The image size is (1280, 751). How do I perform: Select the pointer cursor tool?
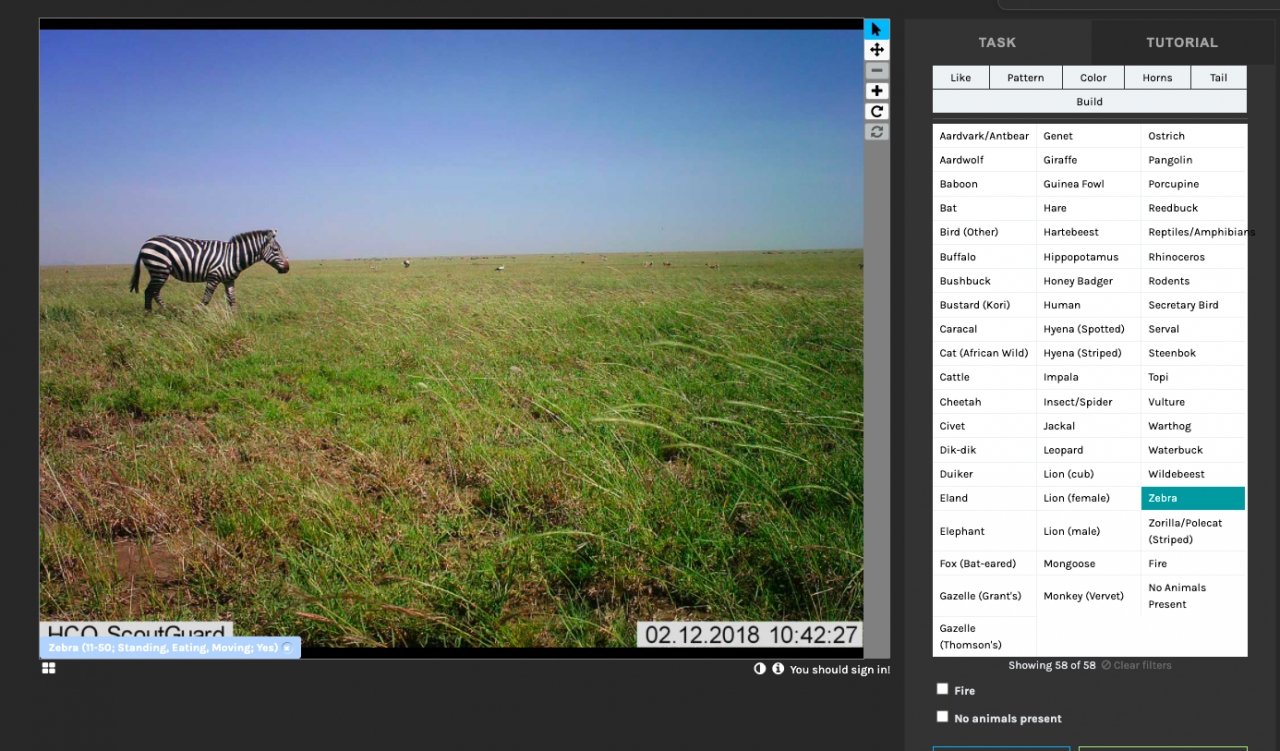click(x=877, y=29)
